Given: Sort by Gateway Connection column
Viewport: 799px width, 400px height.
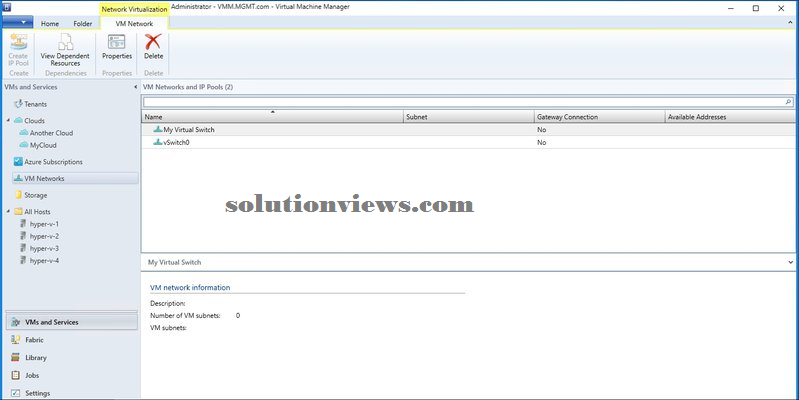Looking at the screenshot, I should pyautogui.click(x=600, y=117).
